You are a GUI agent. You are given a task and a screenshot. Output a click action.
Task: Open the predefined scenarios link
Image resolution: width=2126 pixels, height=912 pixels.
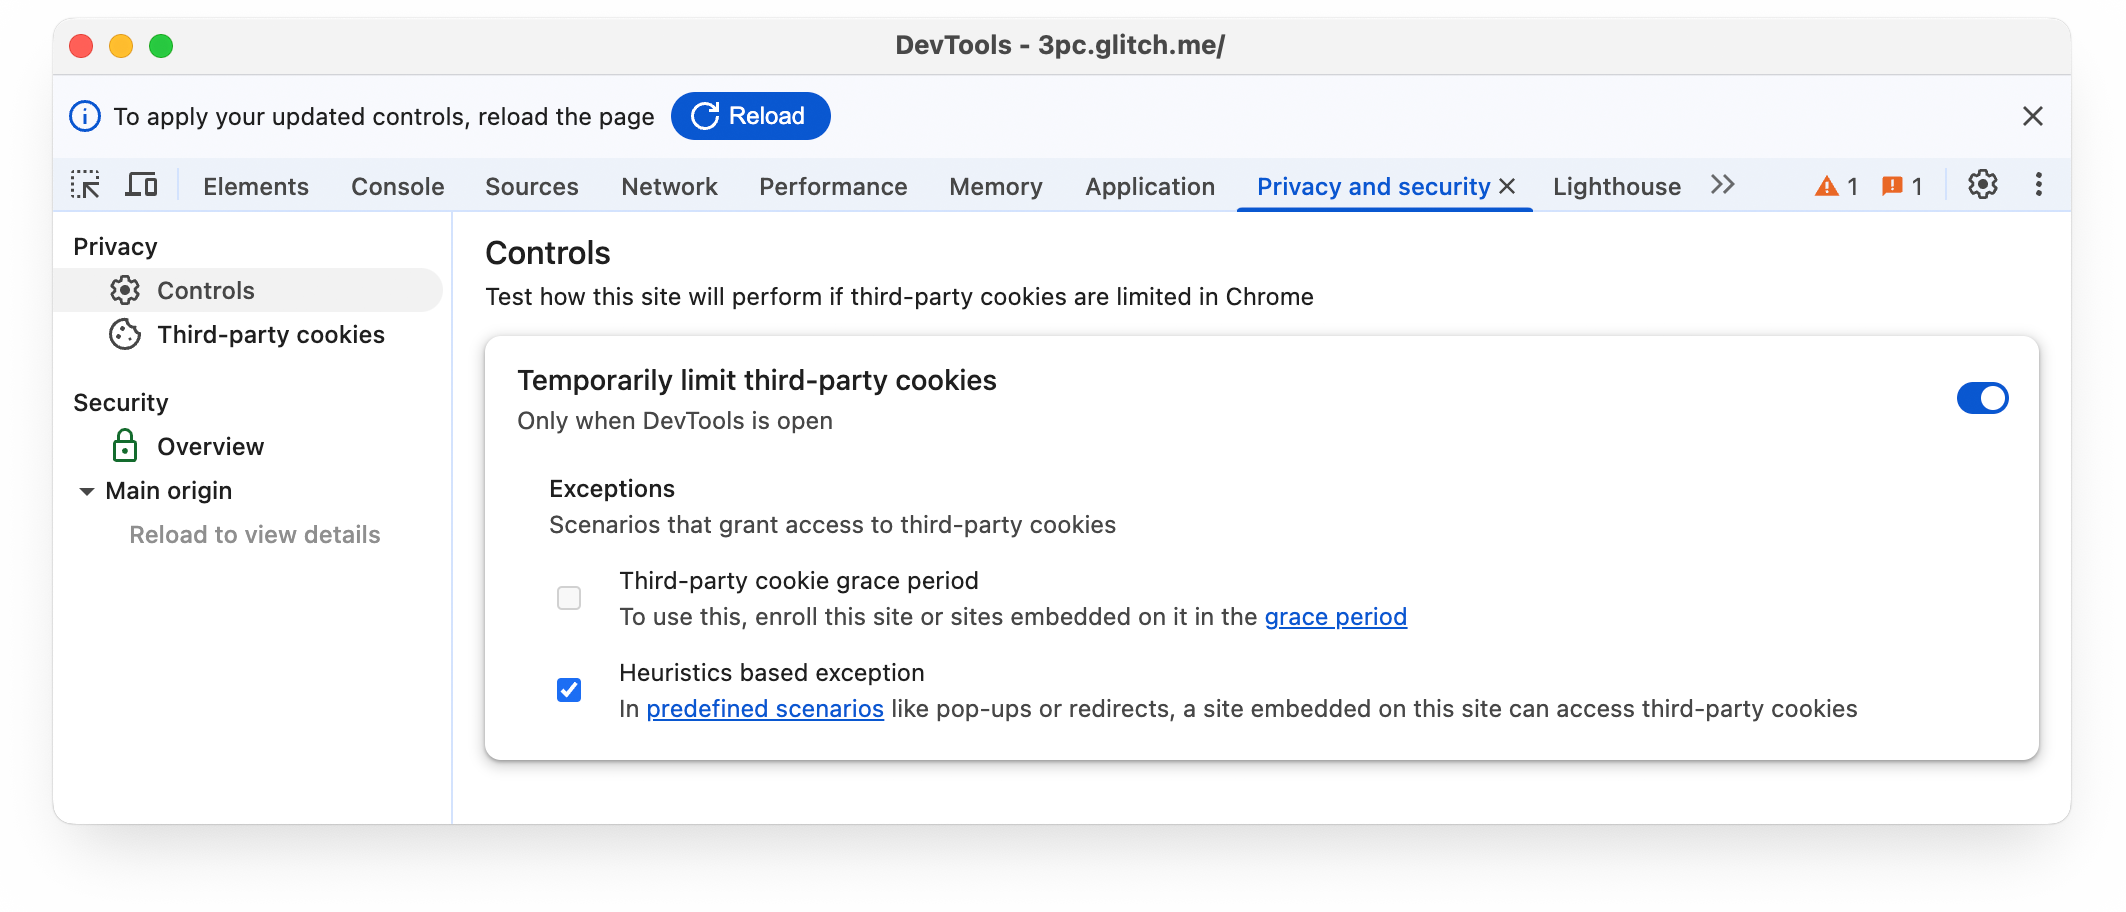[764, 708]
